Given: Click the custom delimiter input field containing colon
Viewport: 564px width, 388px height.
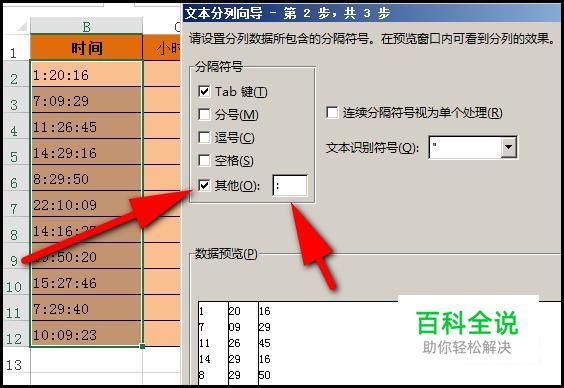Looking at the screenshot, I should tap(290, 186).
